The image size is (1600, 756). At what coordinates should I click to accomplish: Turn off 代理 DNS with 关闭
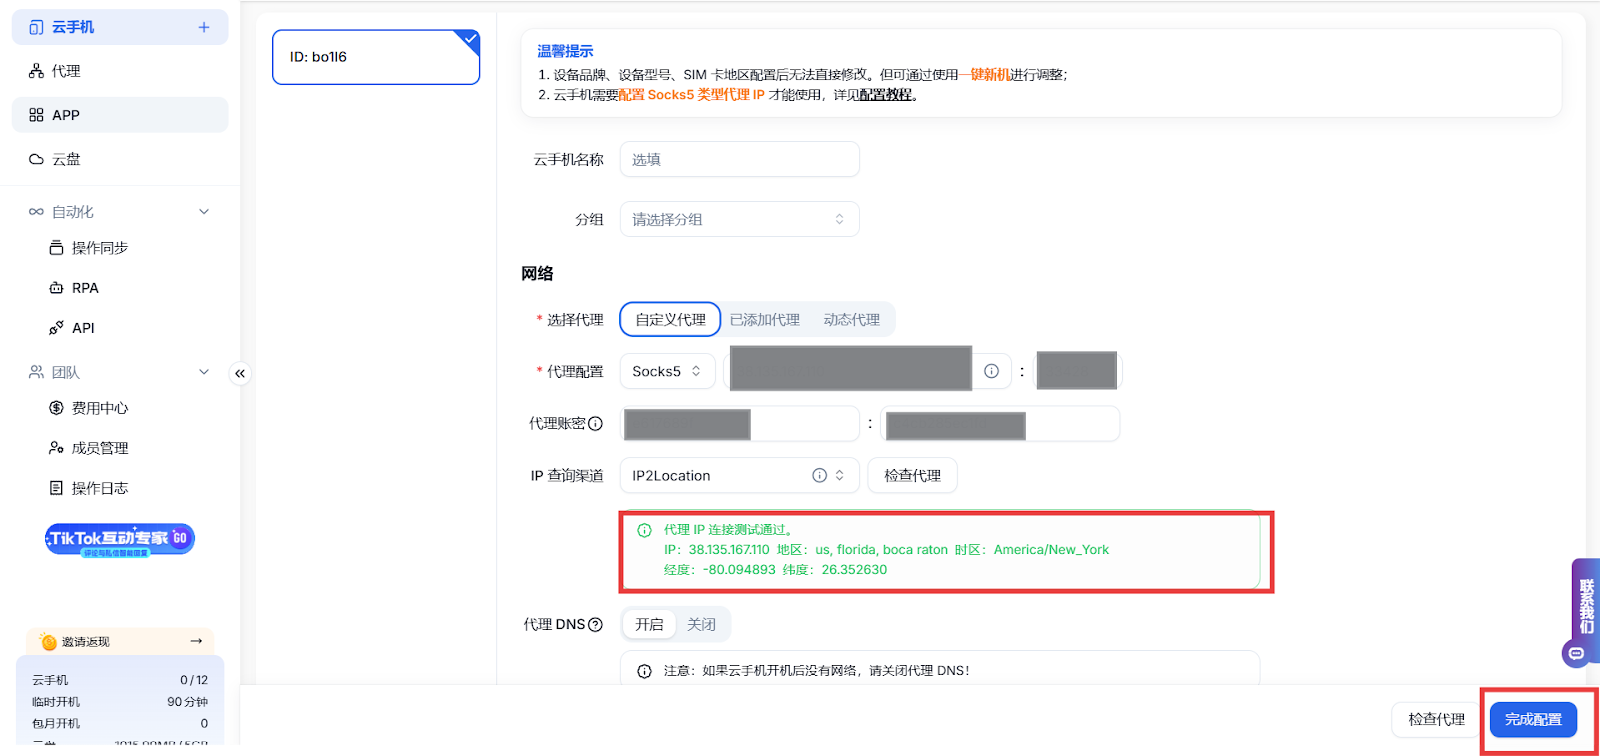(x=701, y=624)
